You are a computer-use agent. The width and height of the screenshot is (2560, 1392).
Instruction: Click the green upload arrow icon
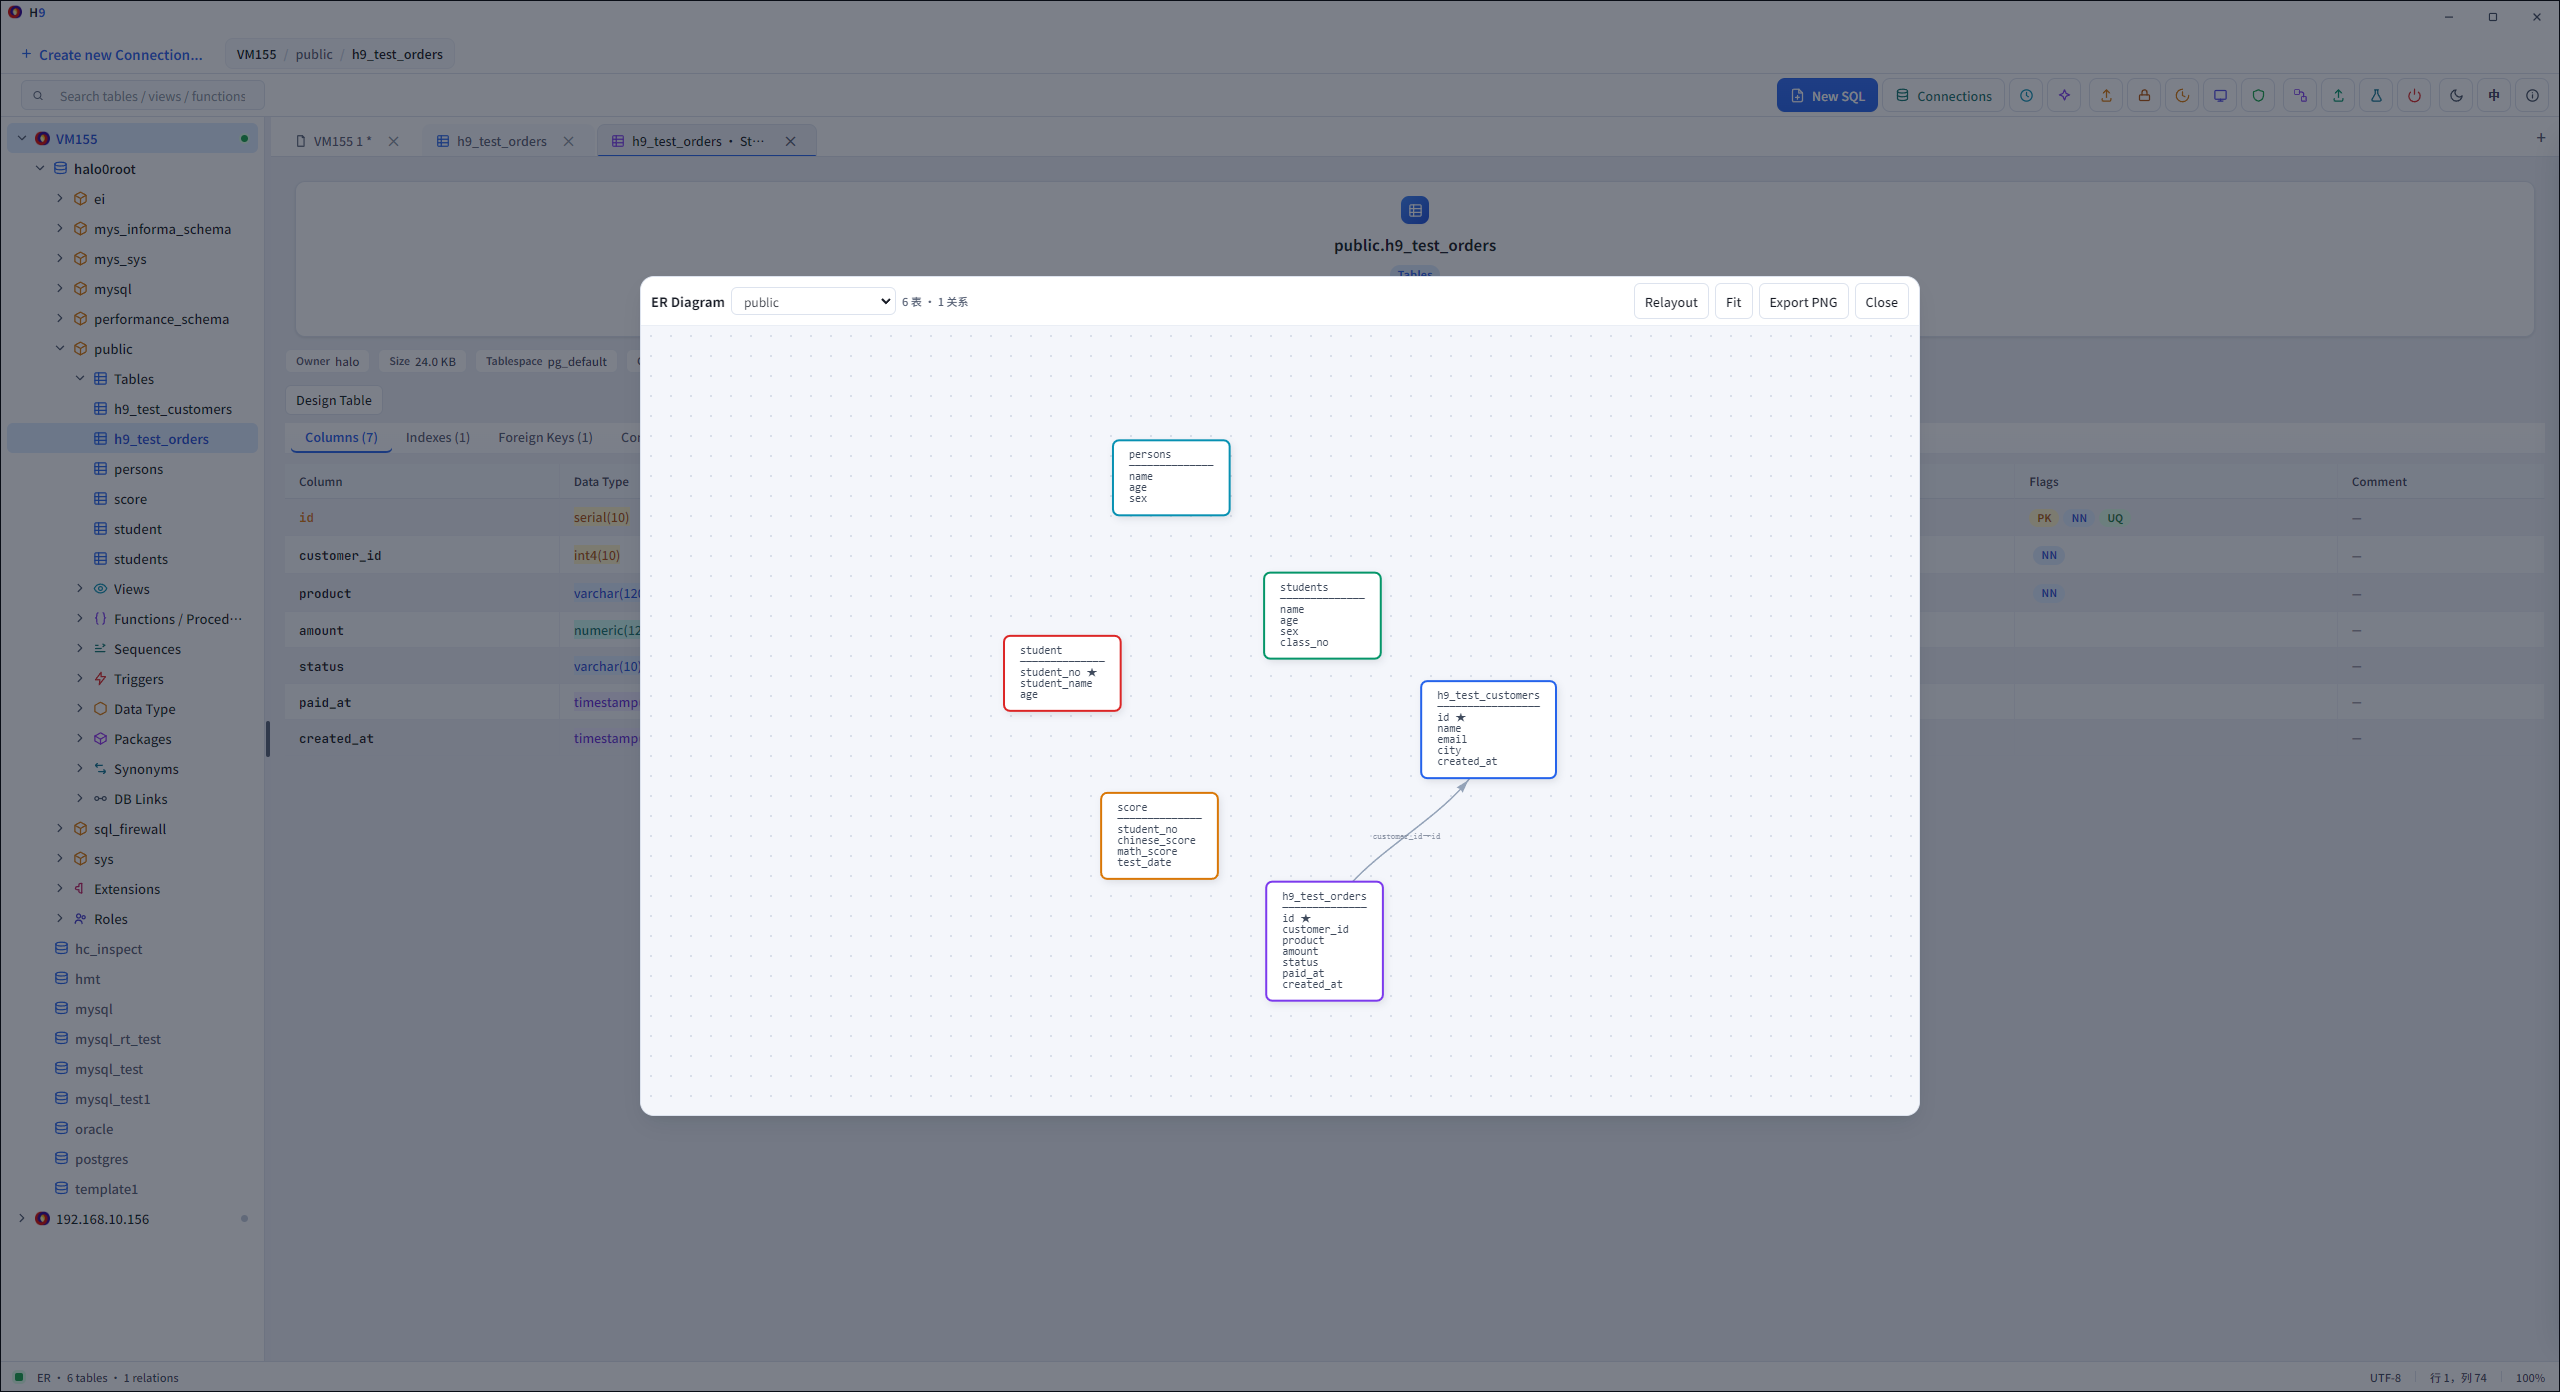pyautogui.click(x=2338, y=96)
